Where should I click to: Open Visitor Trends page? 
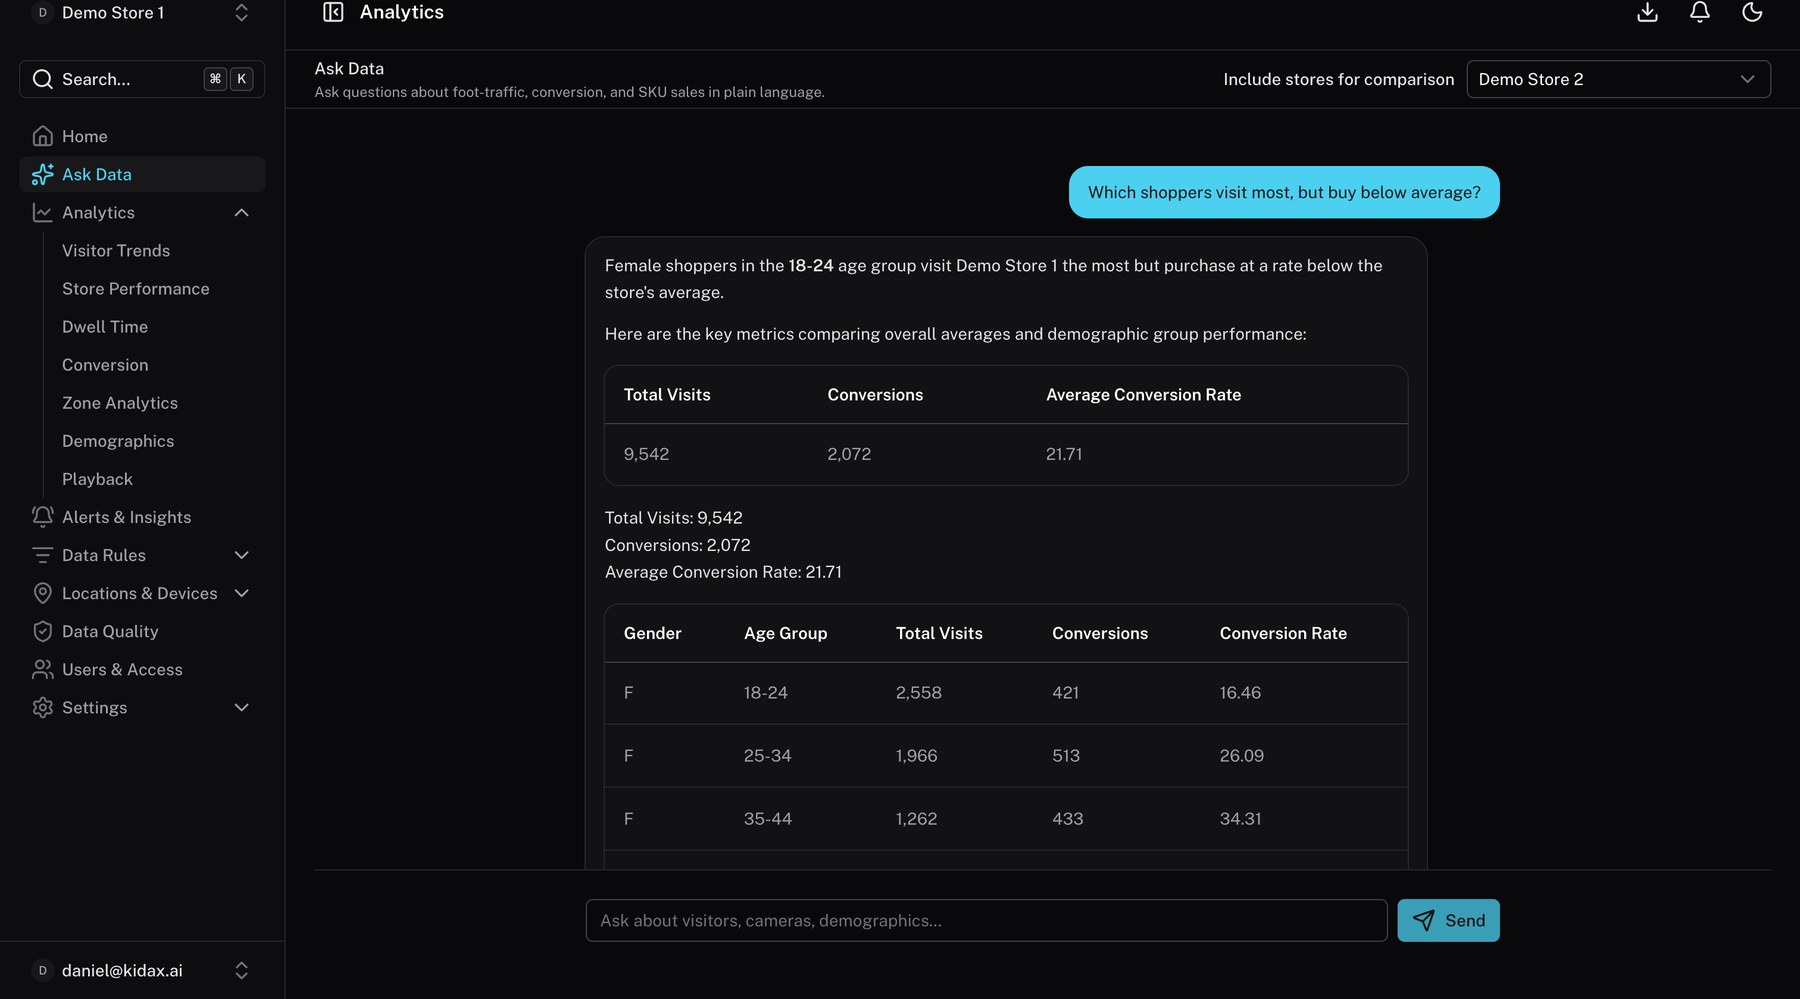click(116, 250)
